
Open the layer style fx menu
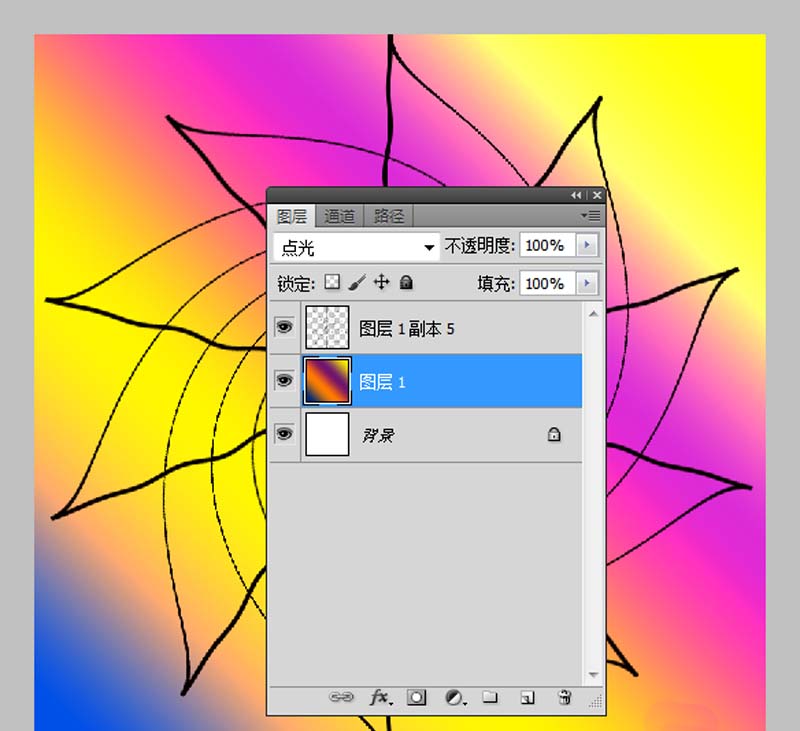pyautogui.click(x=381, y=697)
